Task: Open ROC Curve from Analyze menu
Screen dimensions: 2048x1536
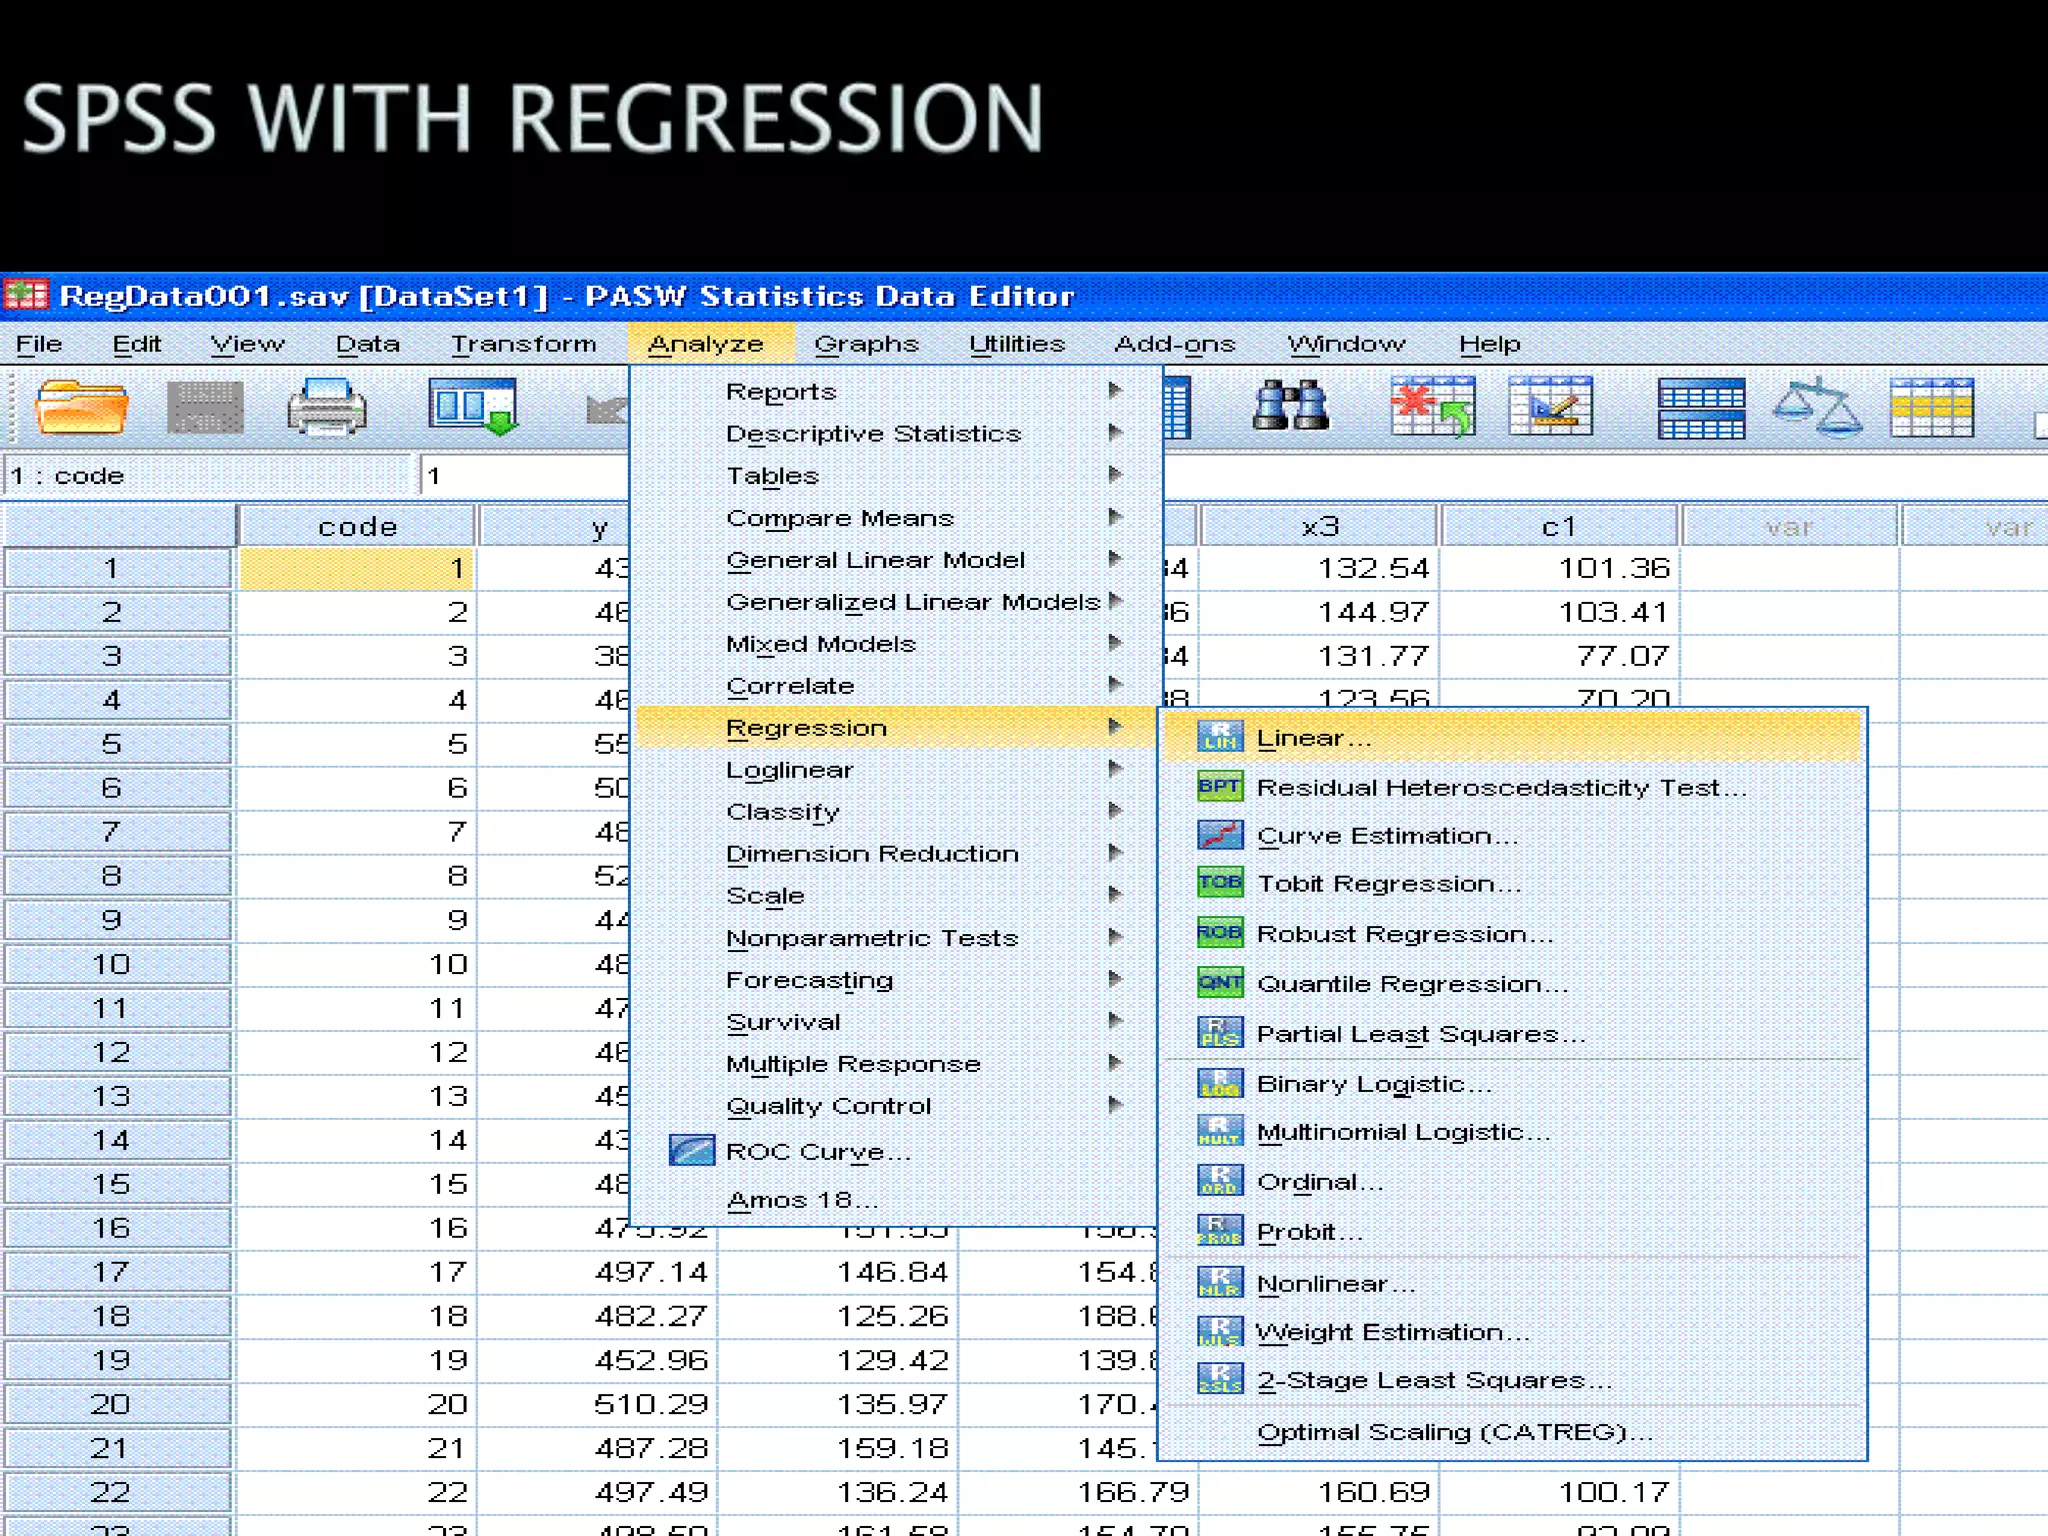Action: coord(816,1152)
